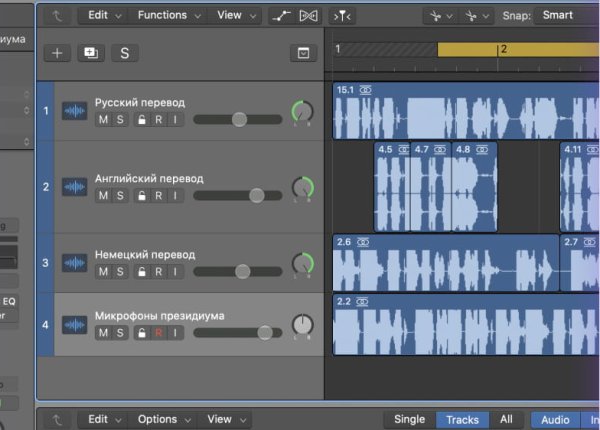Click the lock icon on Английский перевод track
The height and width of the screenshot is (430, 600).
[142, 196]
